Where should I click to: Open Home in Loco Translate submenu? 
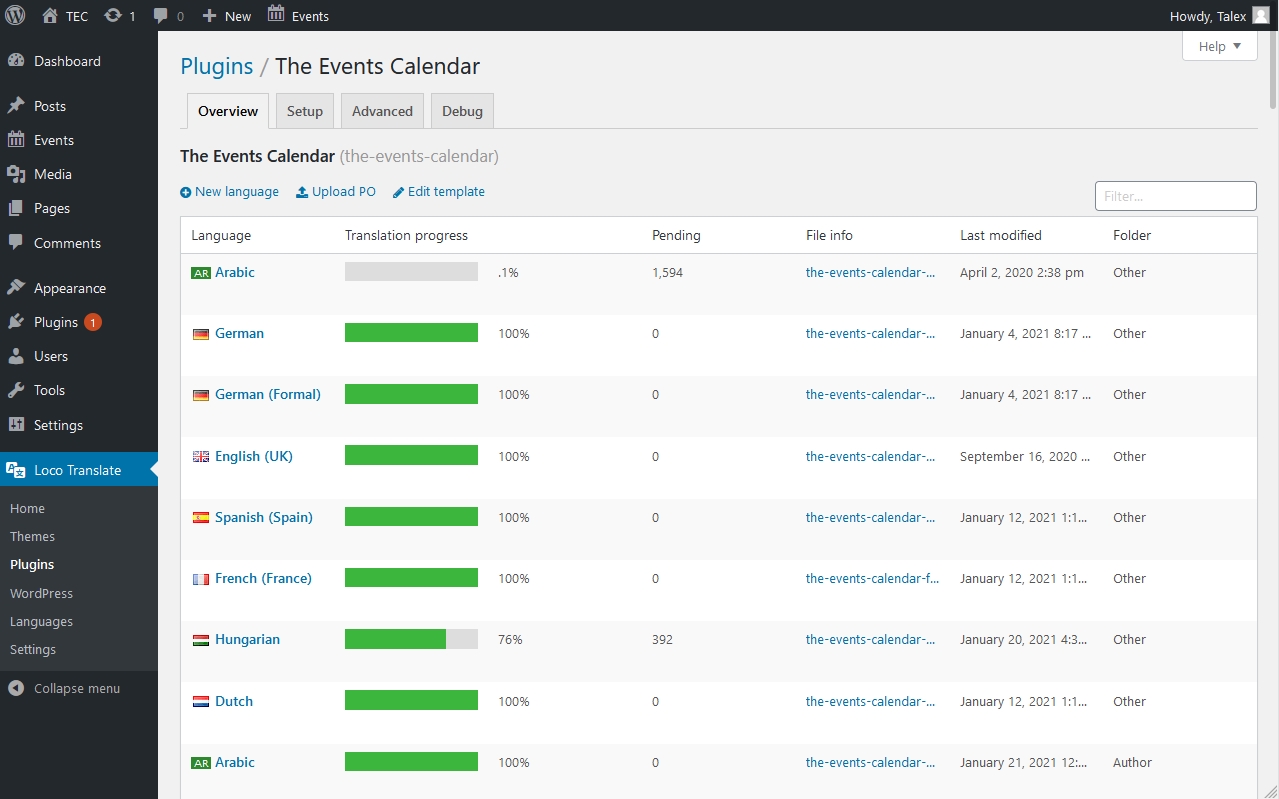27,509
